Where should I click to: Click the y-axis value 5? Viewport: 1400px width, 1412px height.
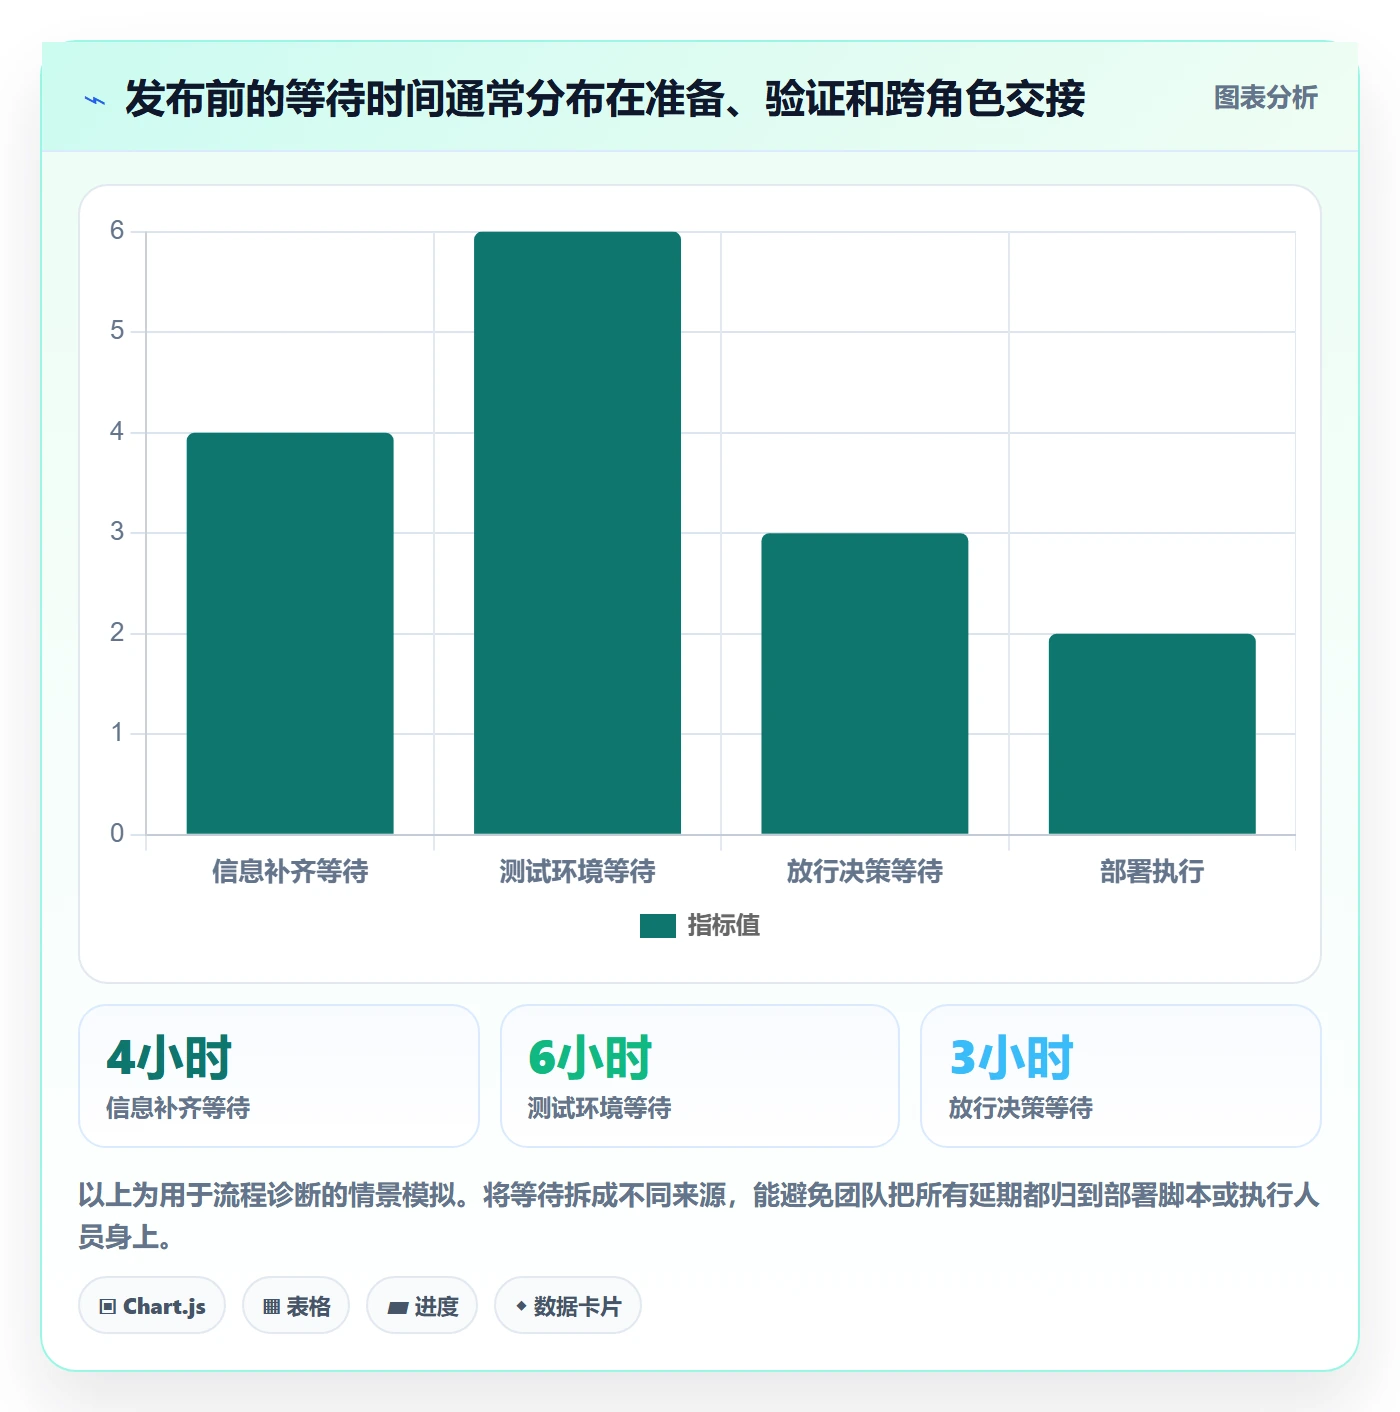point(117,331)
